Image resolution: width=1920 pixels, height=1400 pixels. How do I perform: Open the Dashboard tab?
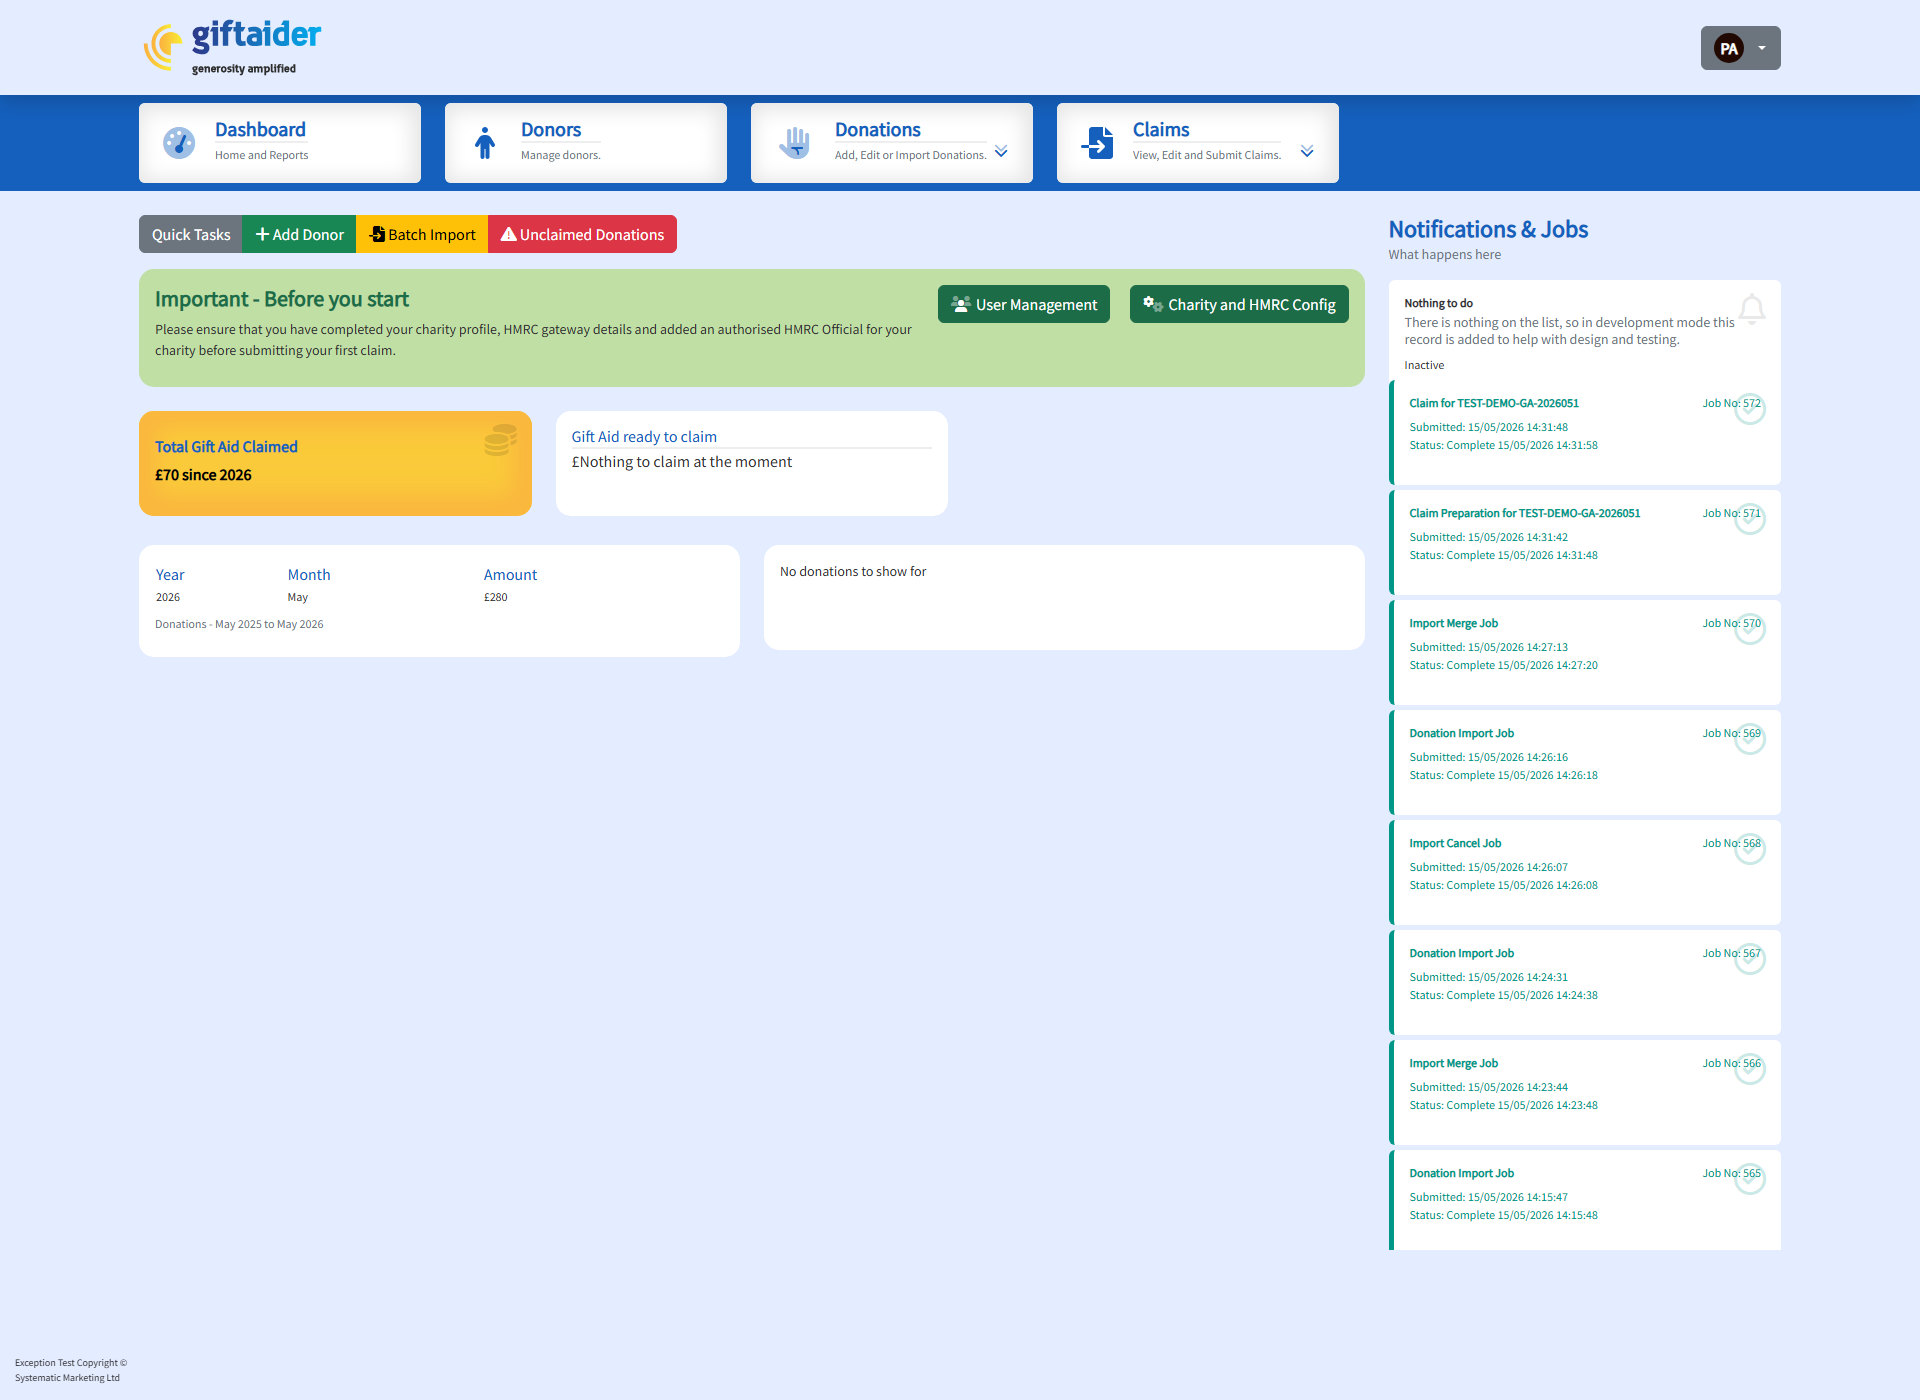280,143
